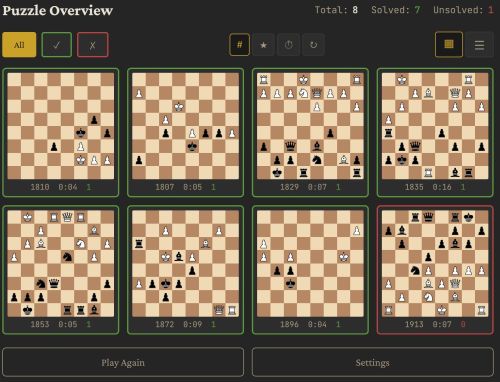Click the Solved: 7 counter
Screen dimensions: 500x382
click(x=396, y=10)
